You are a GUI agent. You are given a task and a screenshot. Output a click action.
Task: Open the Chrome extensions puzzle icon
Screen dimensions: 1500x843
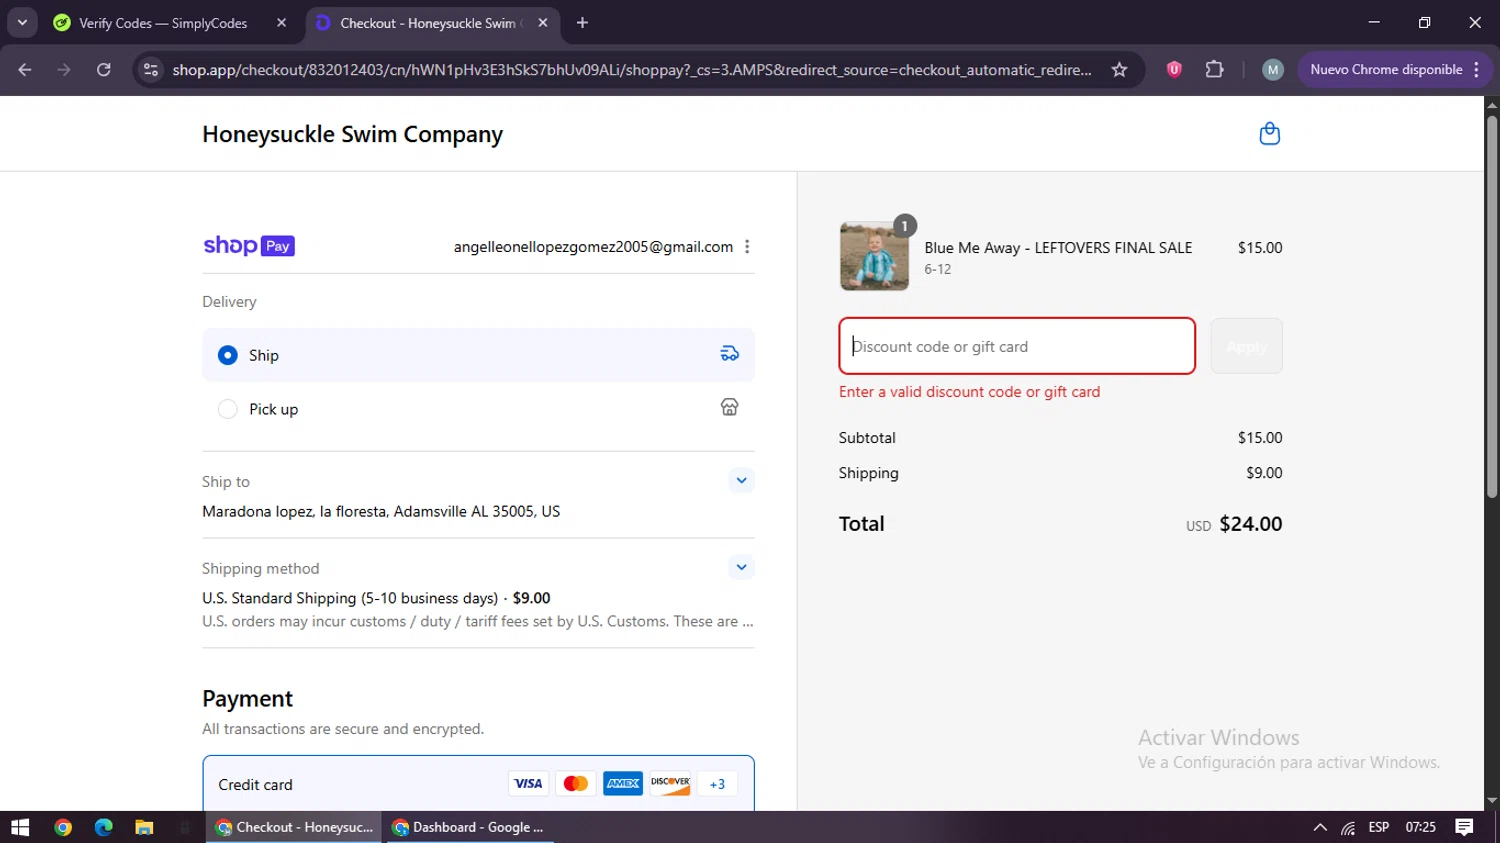coord(1214,70)
